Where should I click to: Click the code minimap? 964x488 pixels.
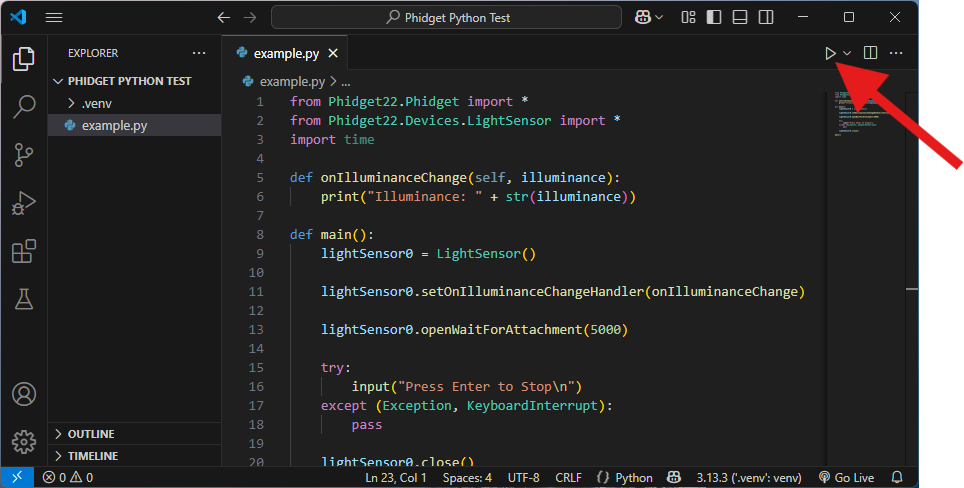click(864, 114)
